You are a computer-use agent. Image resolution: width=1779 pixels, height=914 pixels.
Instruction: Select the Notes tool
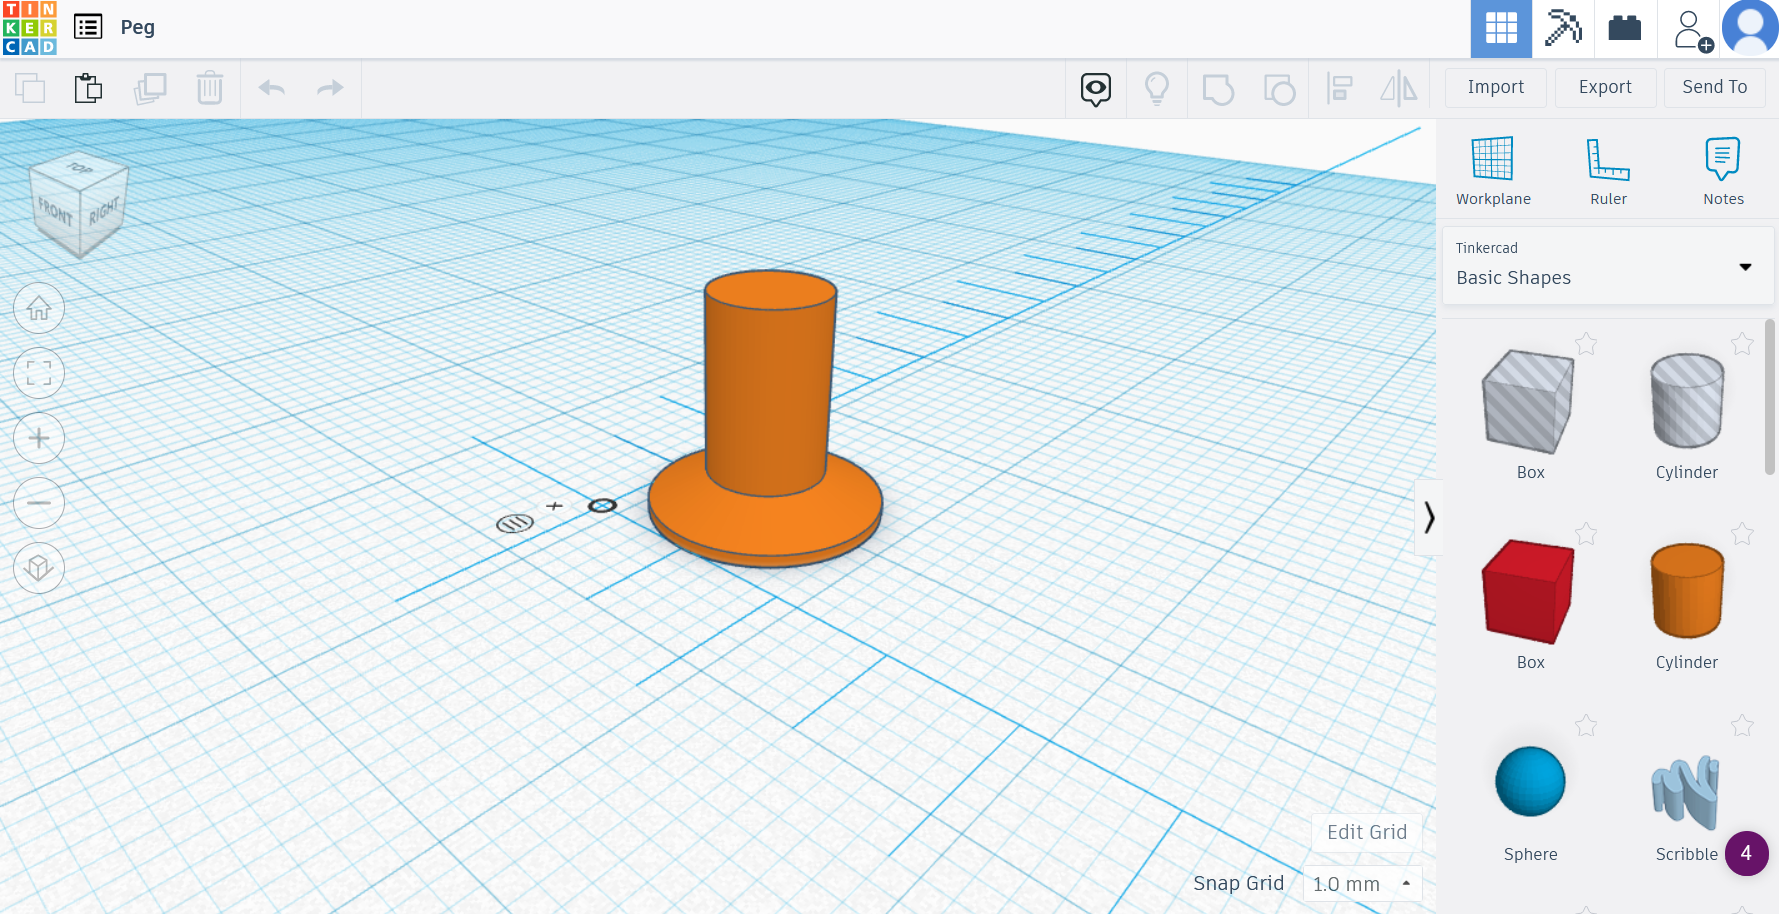click(x=1723, y=171)
